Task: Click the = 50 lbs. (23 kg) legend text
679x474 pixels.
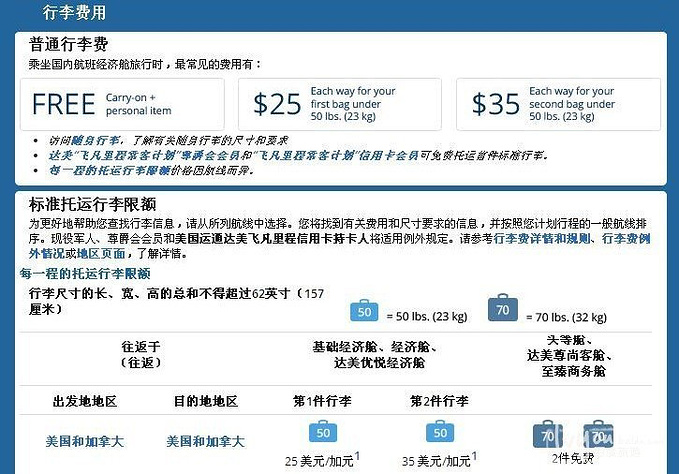Action: 427,316
